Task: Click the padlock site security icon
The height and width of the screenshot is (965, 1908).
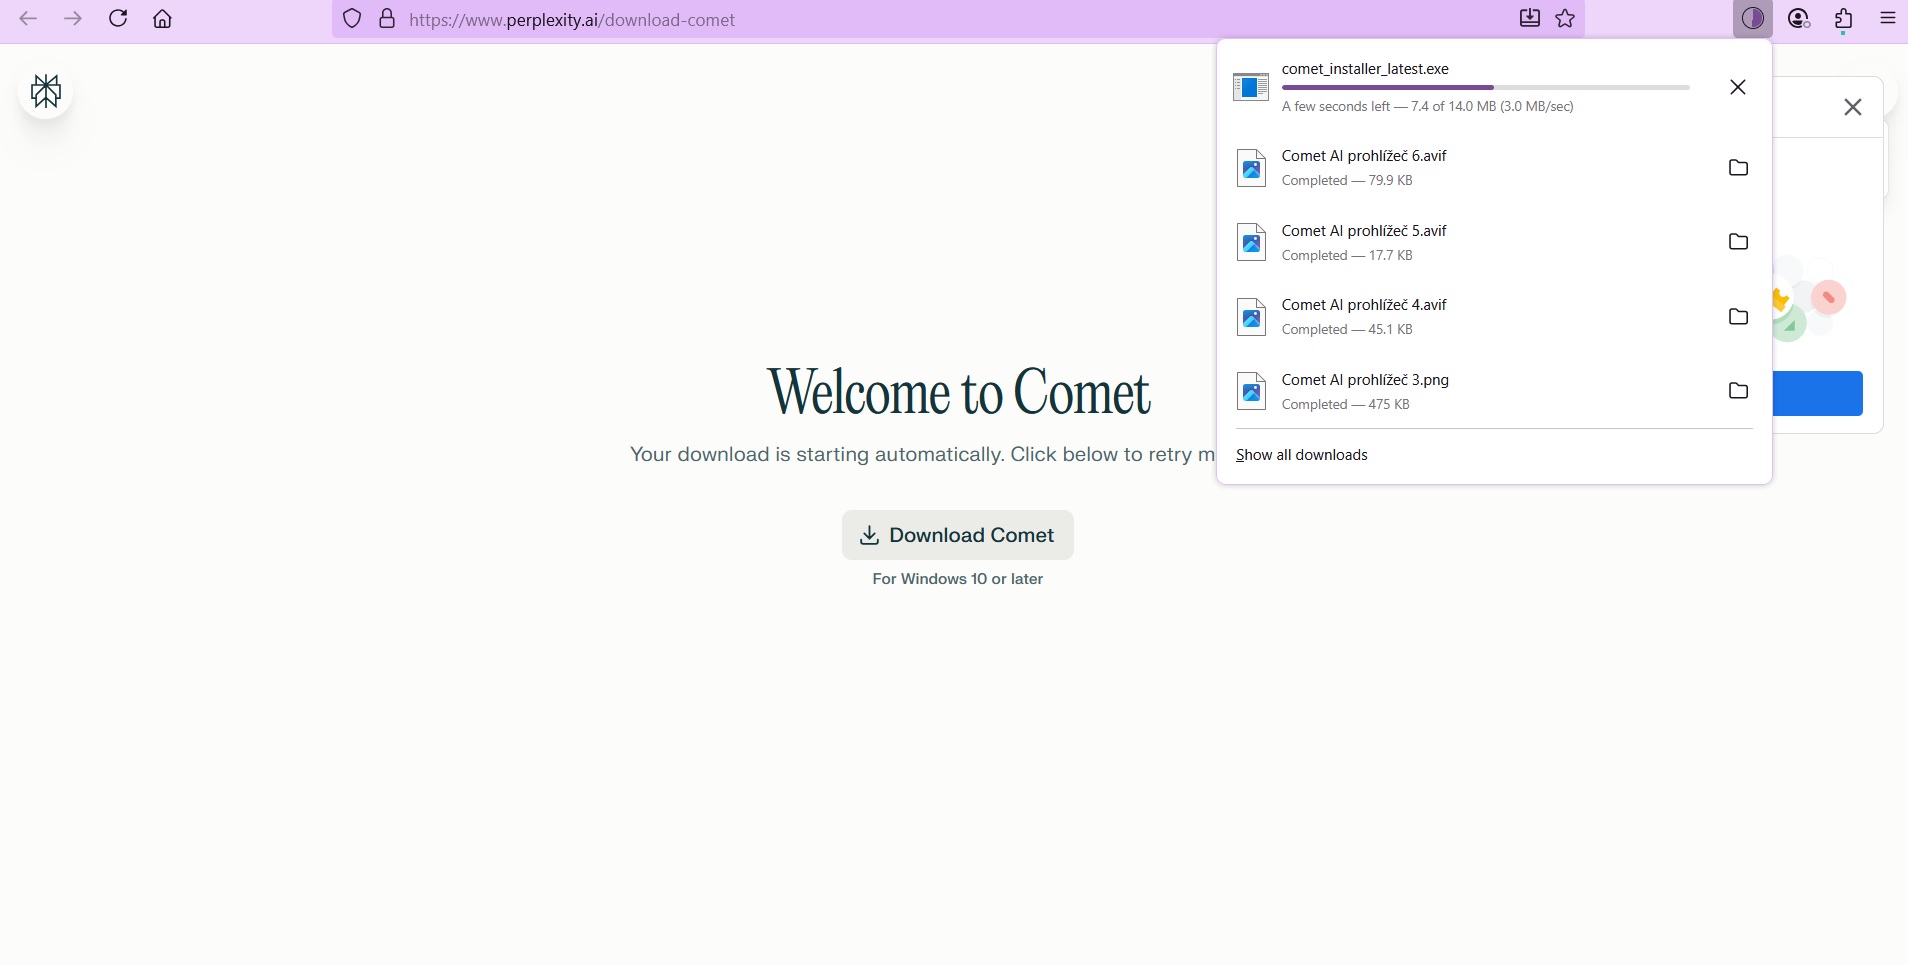Action: [387, 19]
